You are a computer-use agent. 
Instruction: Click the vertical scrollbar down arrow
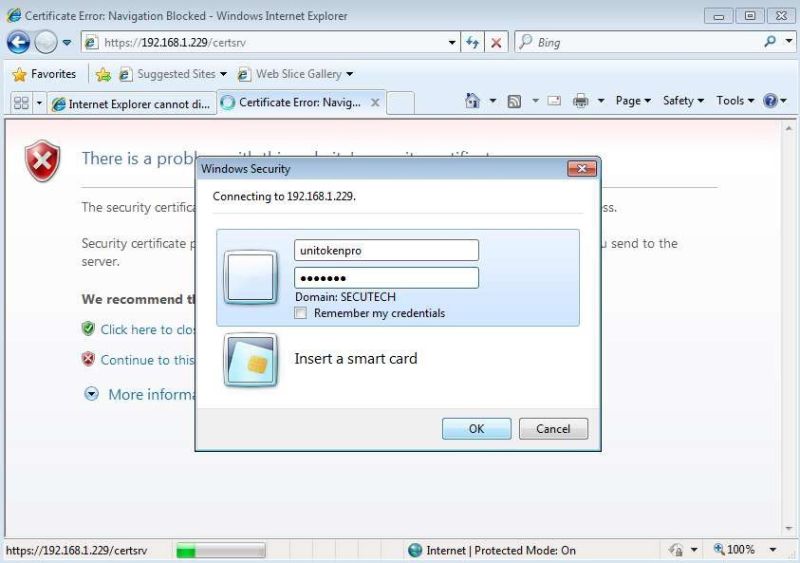click(x=789, y=528)
